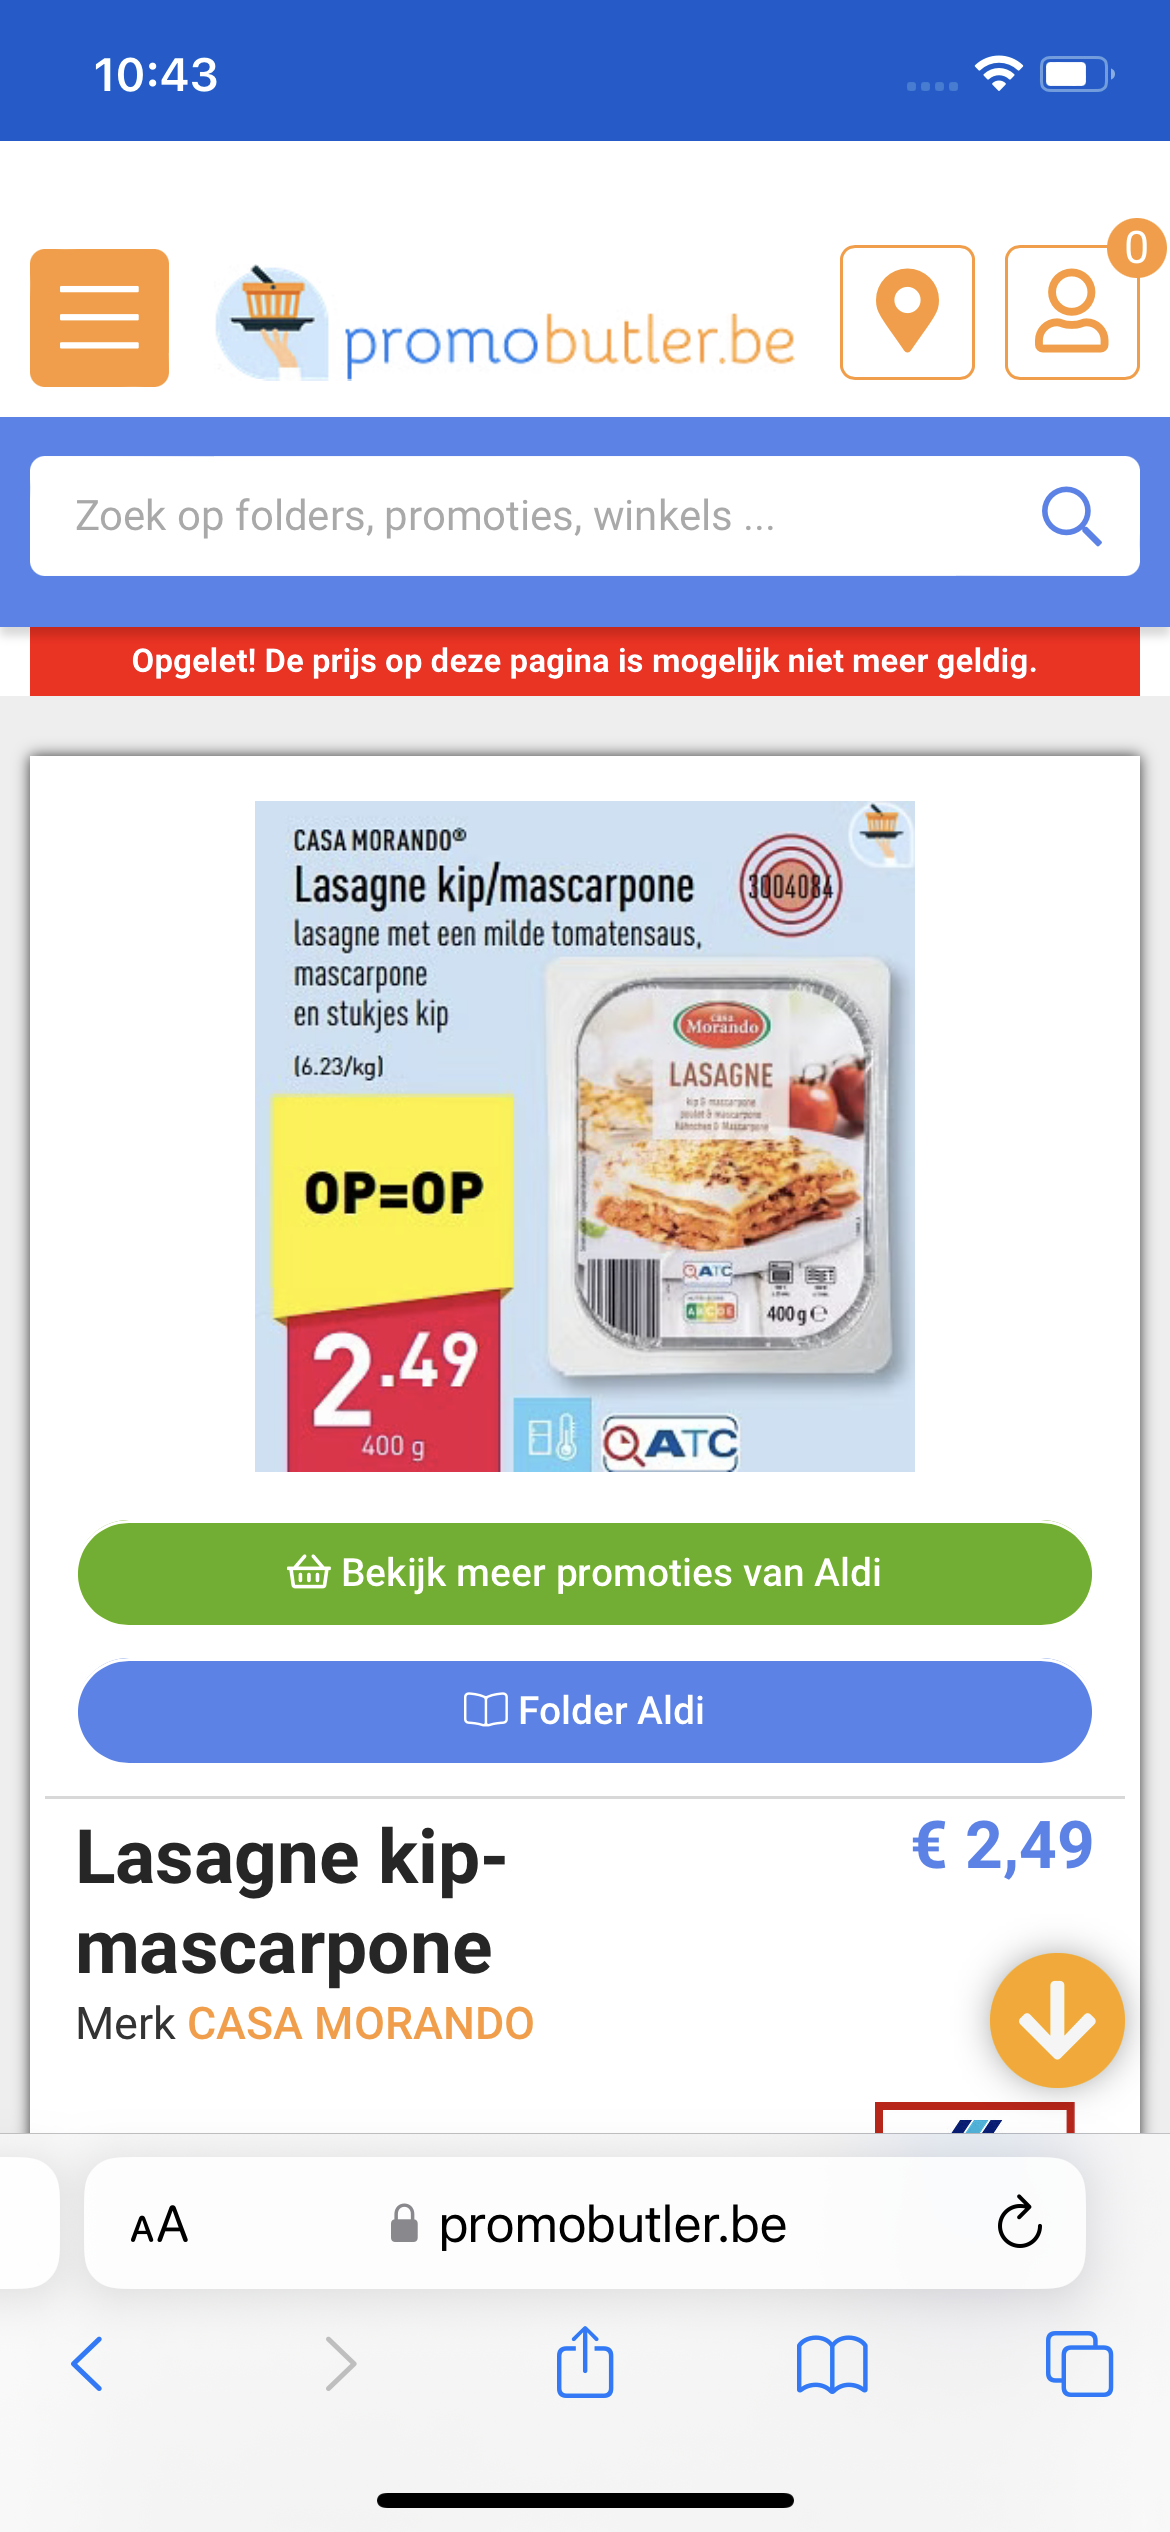Click the cart count badge
This screenshot has height=2532, width=1170.
[x=1136, y=247]
